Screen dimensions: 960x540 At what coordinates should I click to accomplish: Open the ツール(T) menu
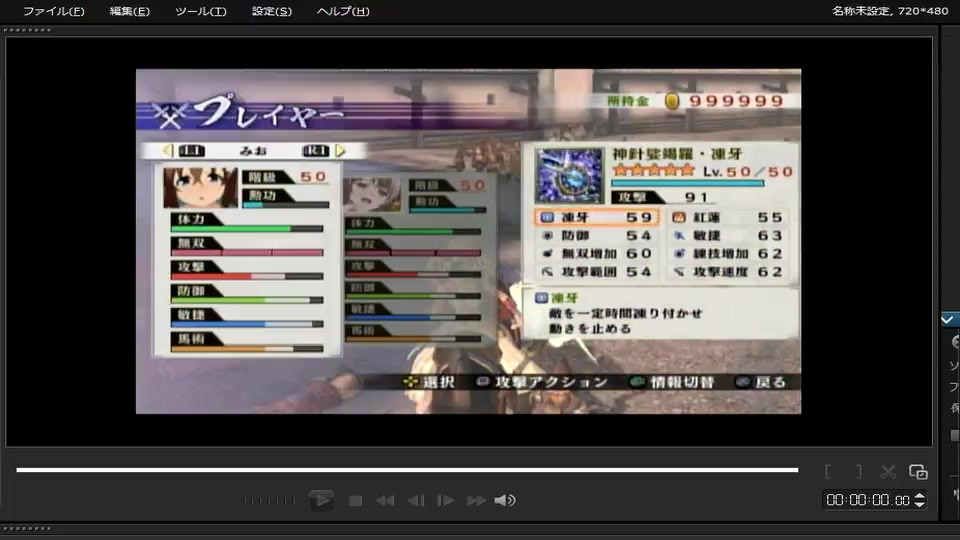200,11
